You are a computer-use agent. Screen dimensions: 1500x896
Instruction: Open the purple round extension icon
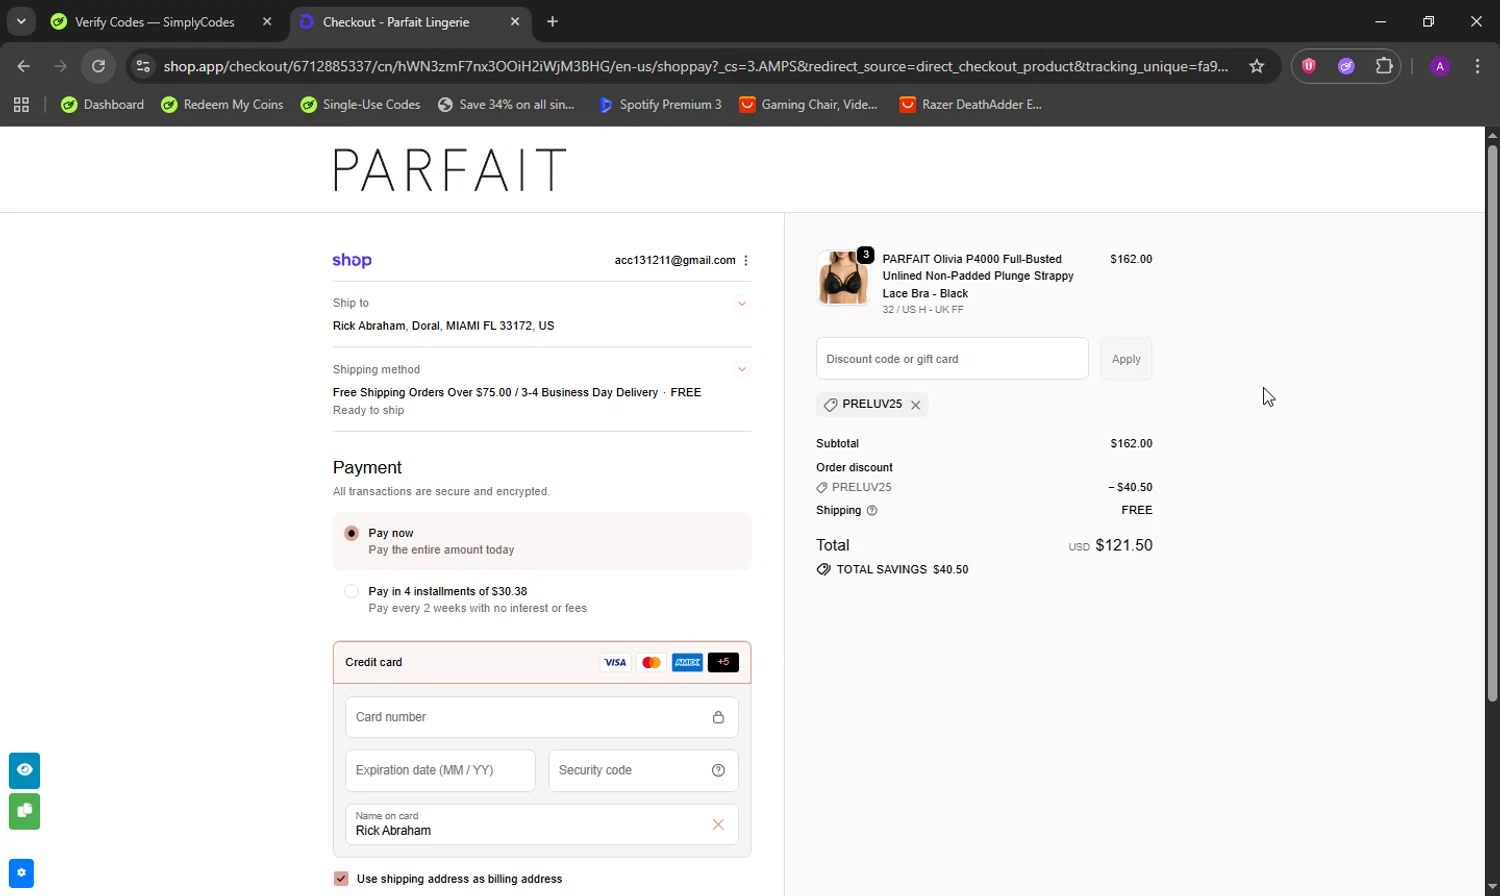pos(1347,66)
